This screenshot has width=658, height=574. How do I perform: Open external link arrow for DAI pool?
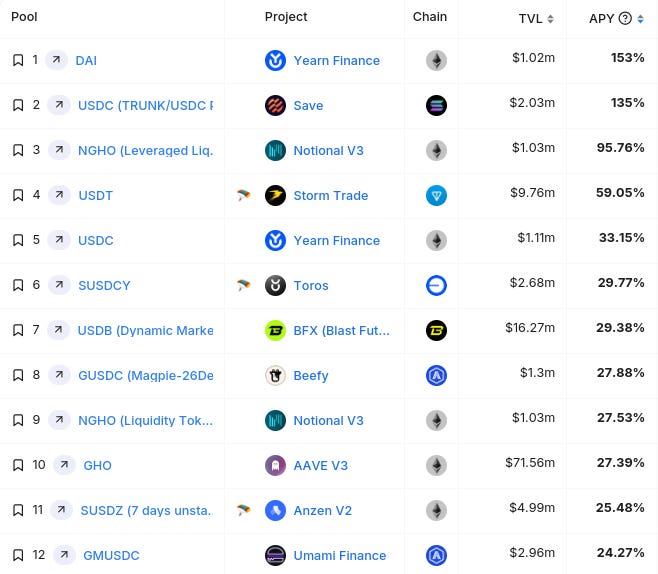56,60
